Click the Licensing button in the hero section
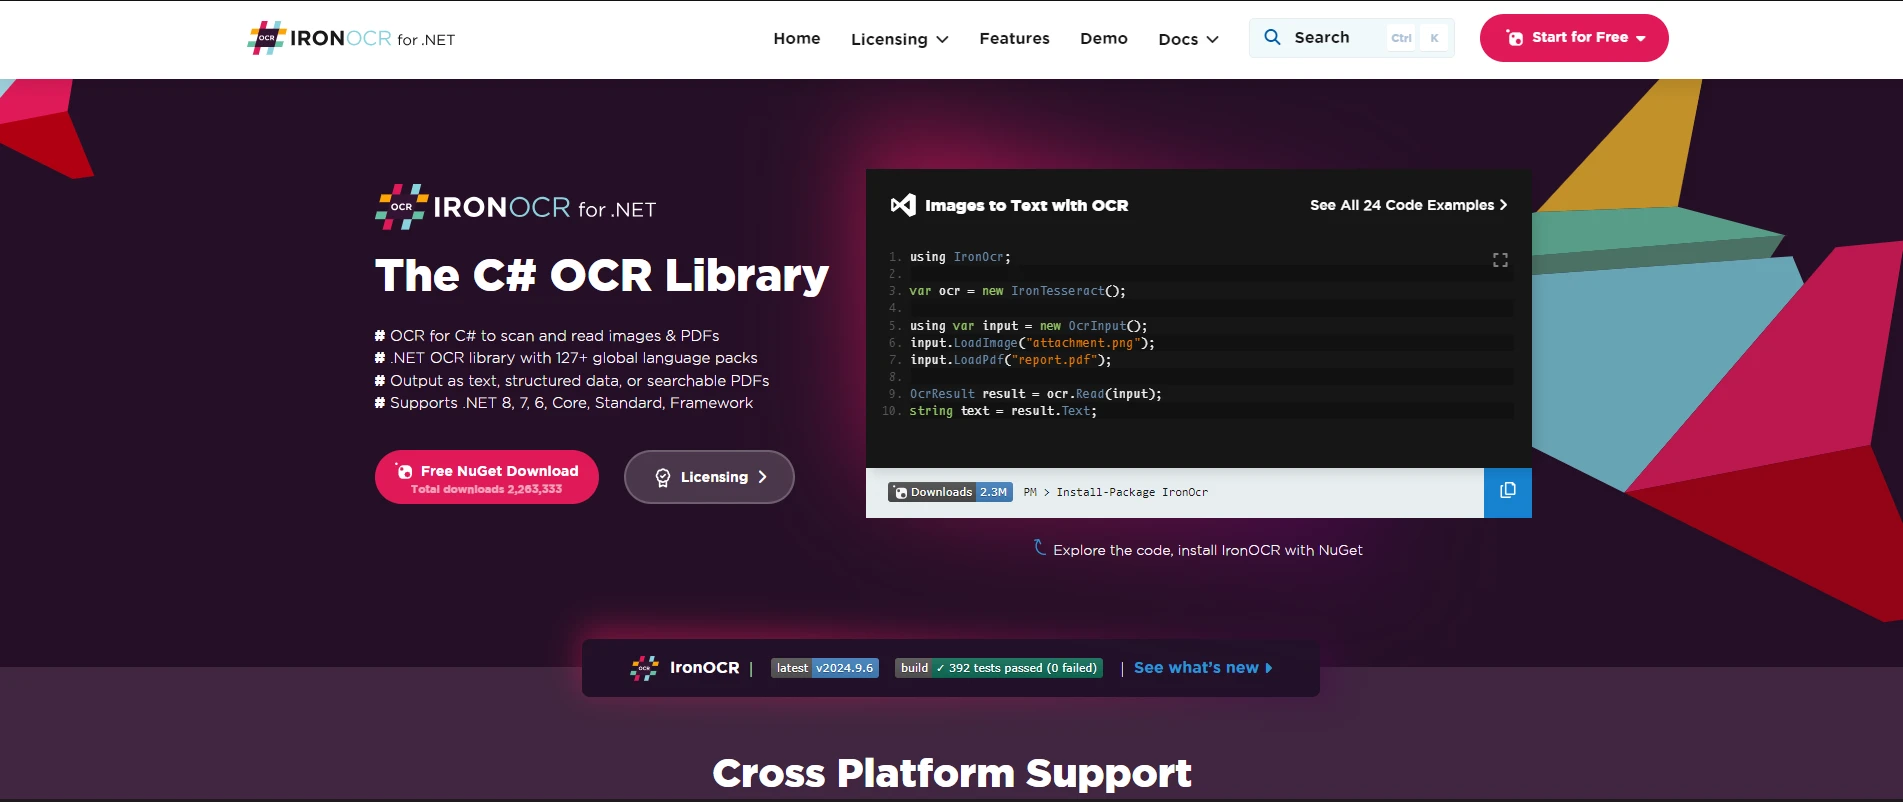 point(709,477)
